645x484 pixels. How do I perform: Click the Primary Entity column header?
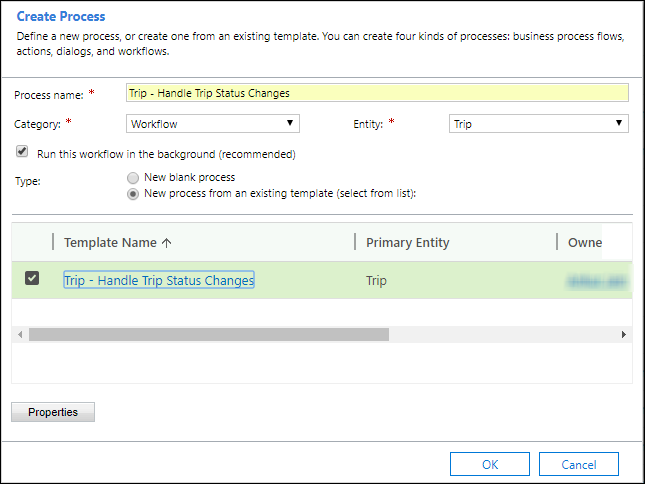click(407, 242)
